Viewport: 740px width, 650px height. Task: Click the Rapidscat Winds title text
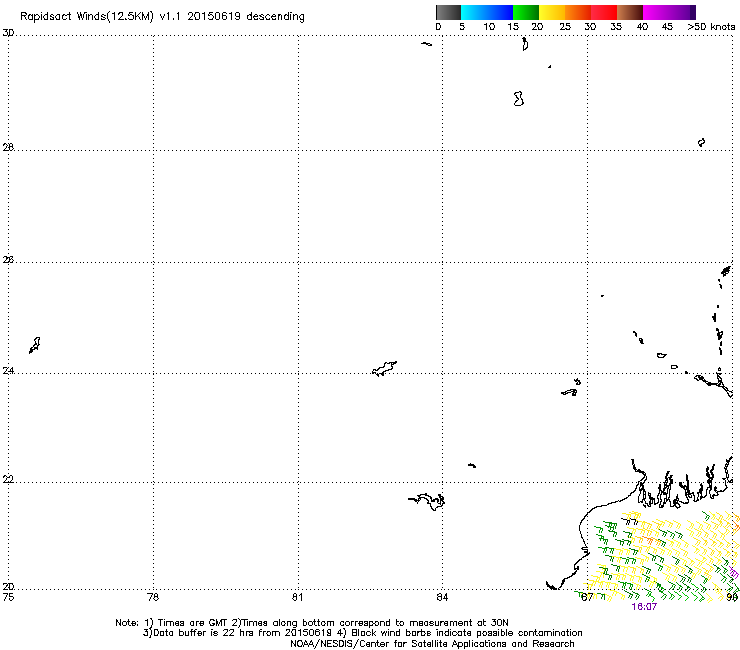tap(162, 17)
